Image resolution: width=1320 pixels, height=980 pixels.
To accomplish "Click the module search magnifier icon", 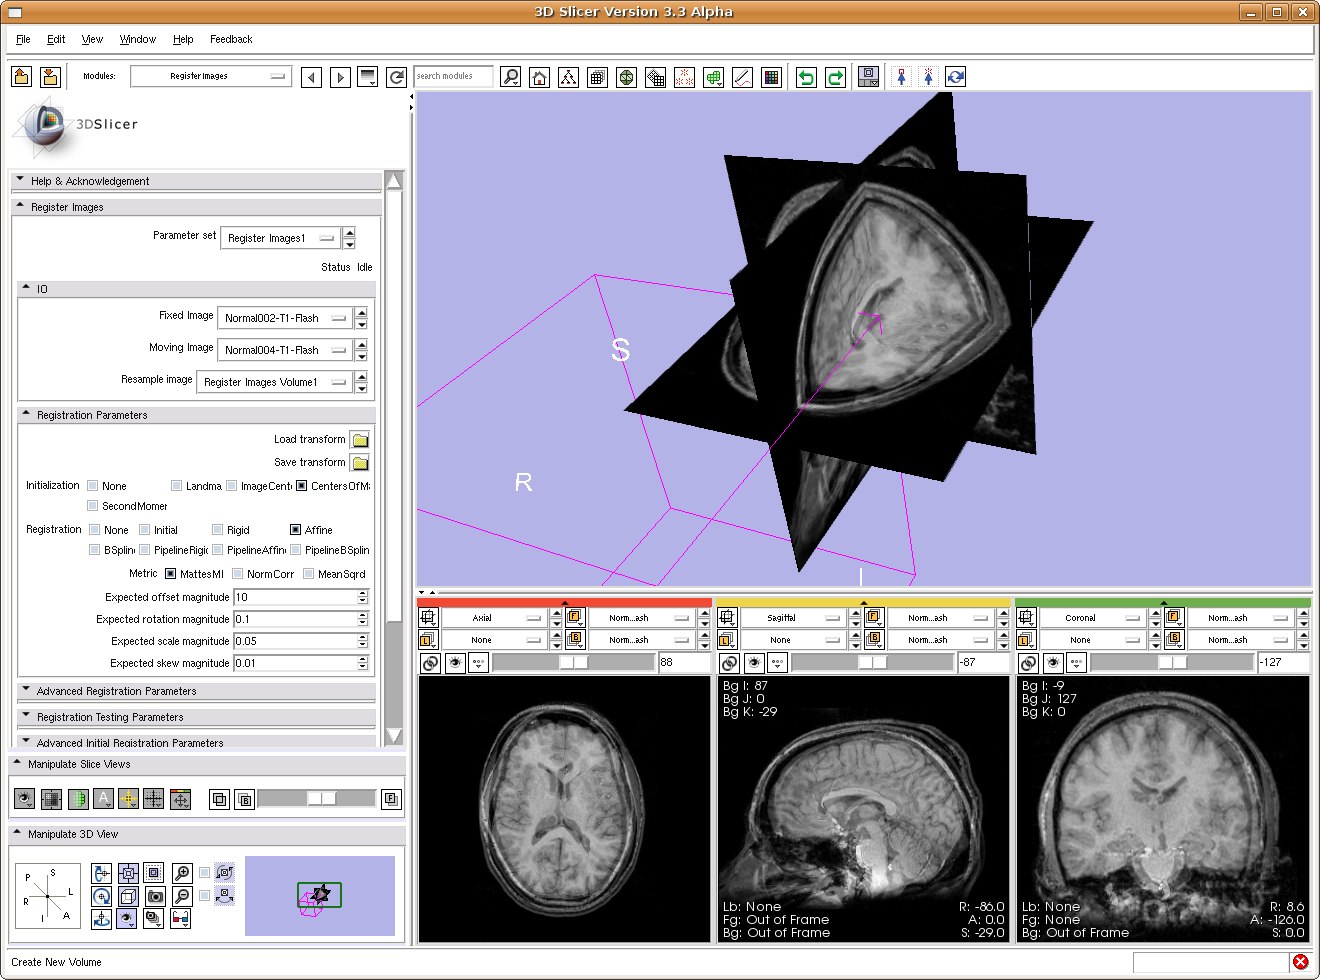I will click(510, 77).
